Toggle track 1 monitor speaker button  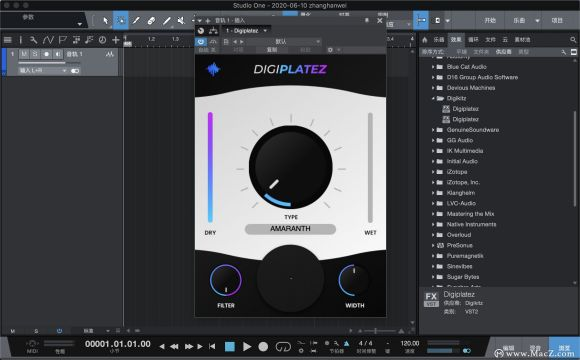coord(58,54)
